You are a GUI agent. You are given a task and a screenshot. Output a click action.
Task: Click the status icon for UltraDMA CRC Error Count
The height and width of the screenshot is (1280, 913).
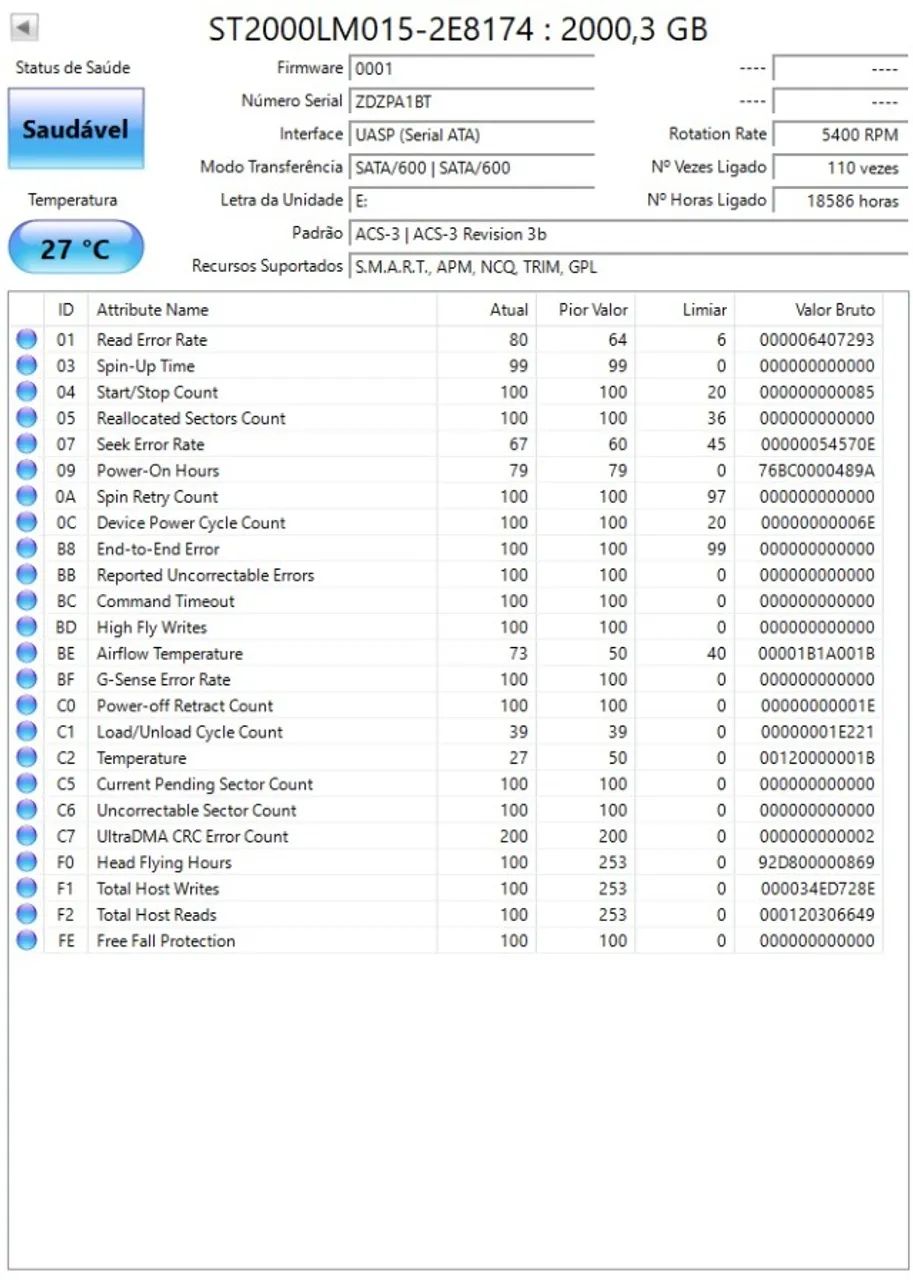coord(27,836)
